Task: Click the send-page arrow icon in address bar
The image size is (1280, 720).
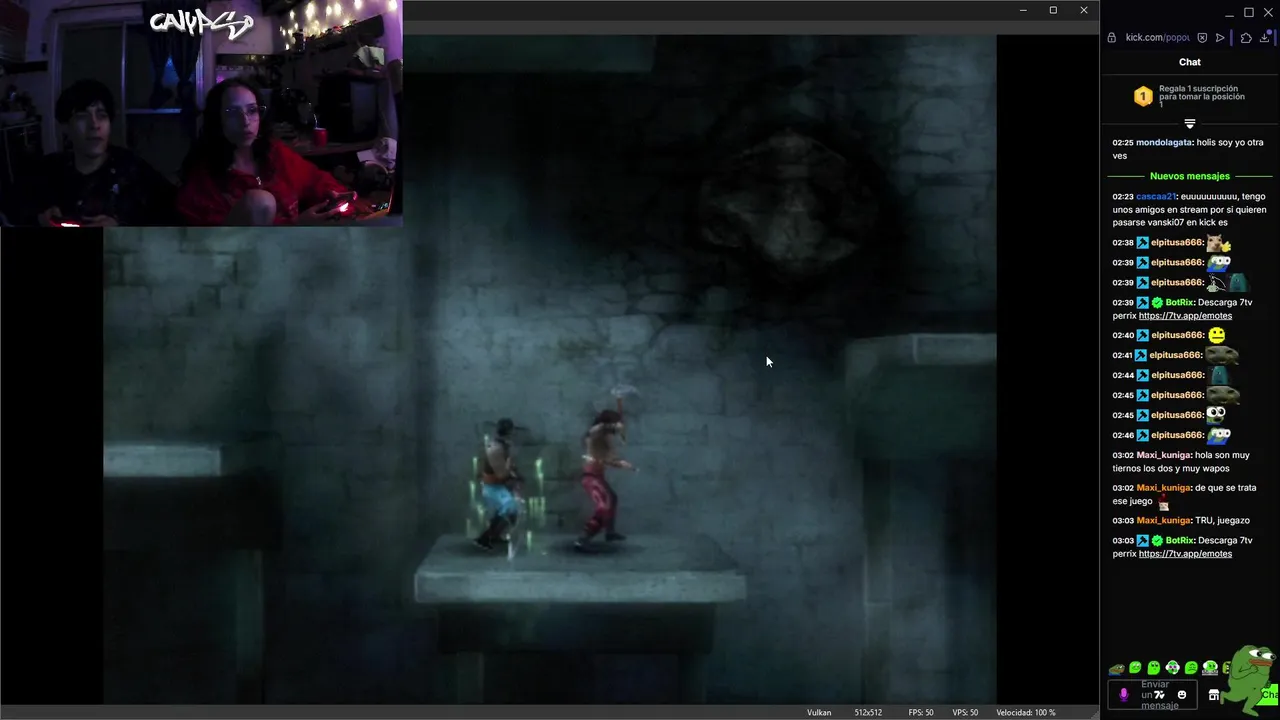Action: [1220, 38]
